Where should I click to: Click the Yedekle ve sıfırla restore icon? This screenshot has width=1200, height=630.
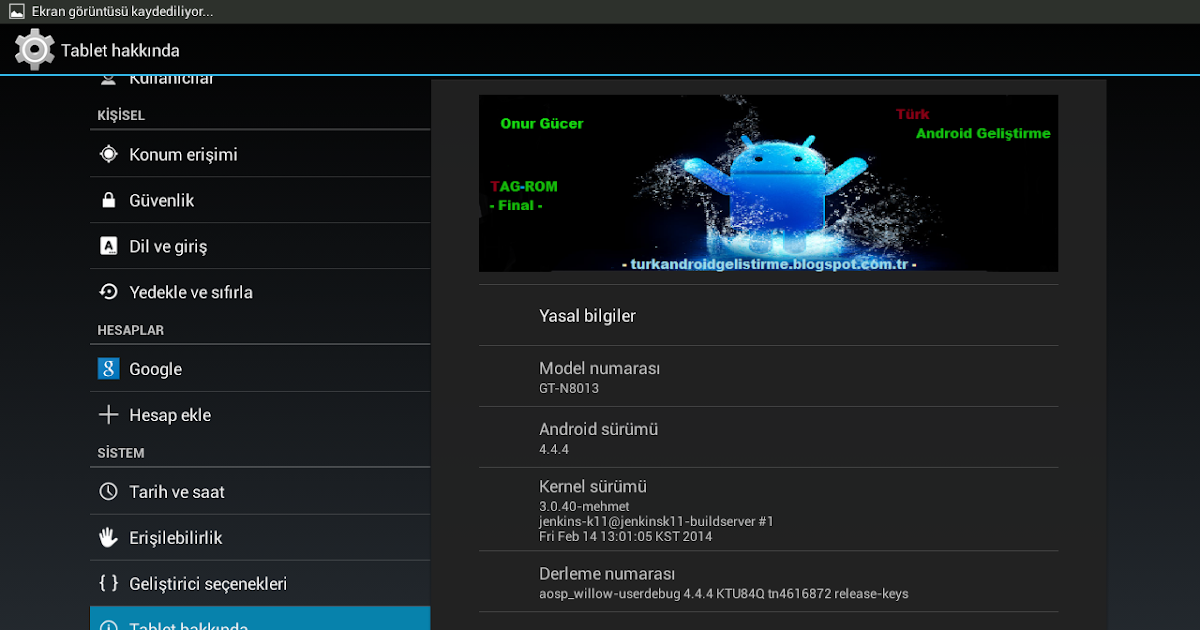(109, 292)
